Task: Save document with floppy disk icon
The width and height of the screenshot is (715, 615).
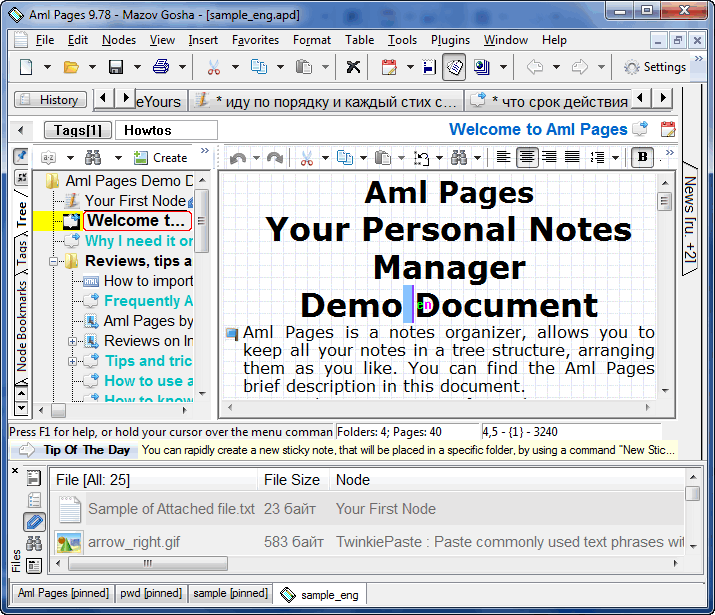Action: 116,67
